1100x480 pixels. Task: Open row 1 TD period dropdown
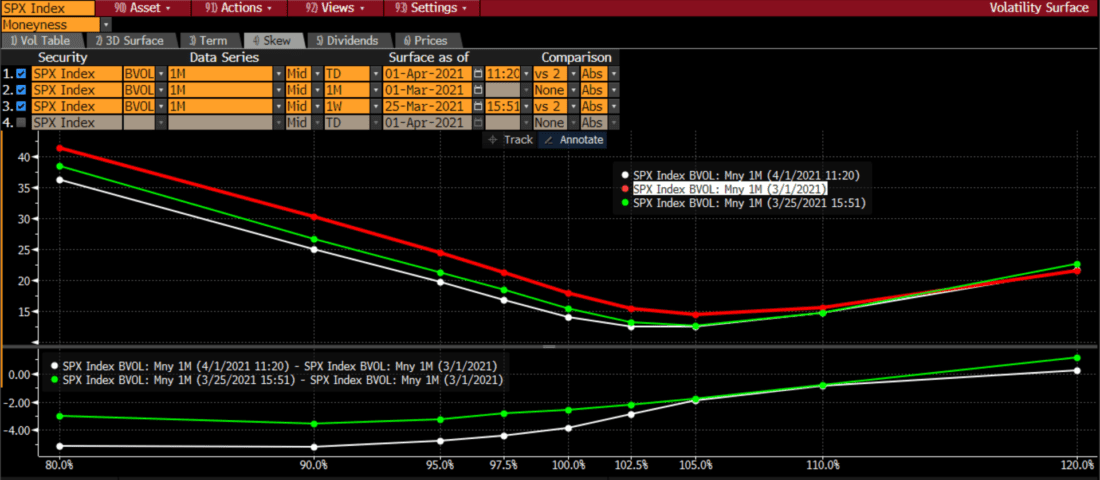[375, 73]
